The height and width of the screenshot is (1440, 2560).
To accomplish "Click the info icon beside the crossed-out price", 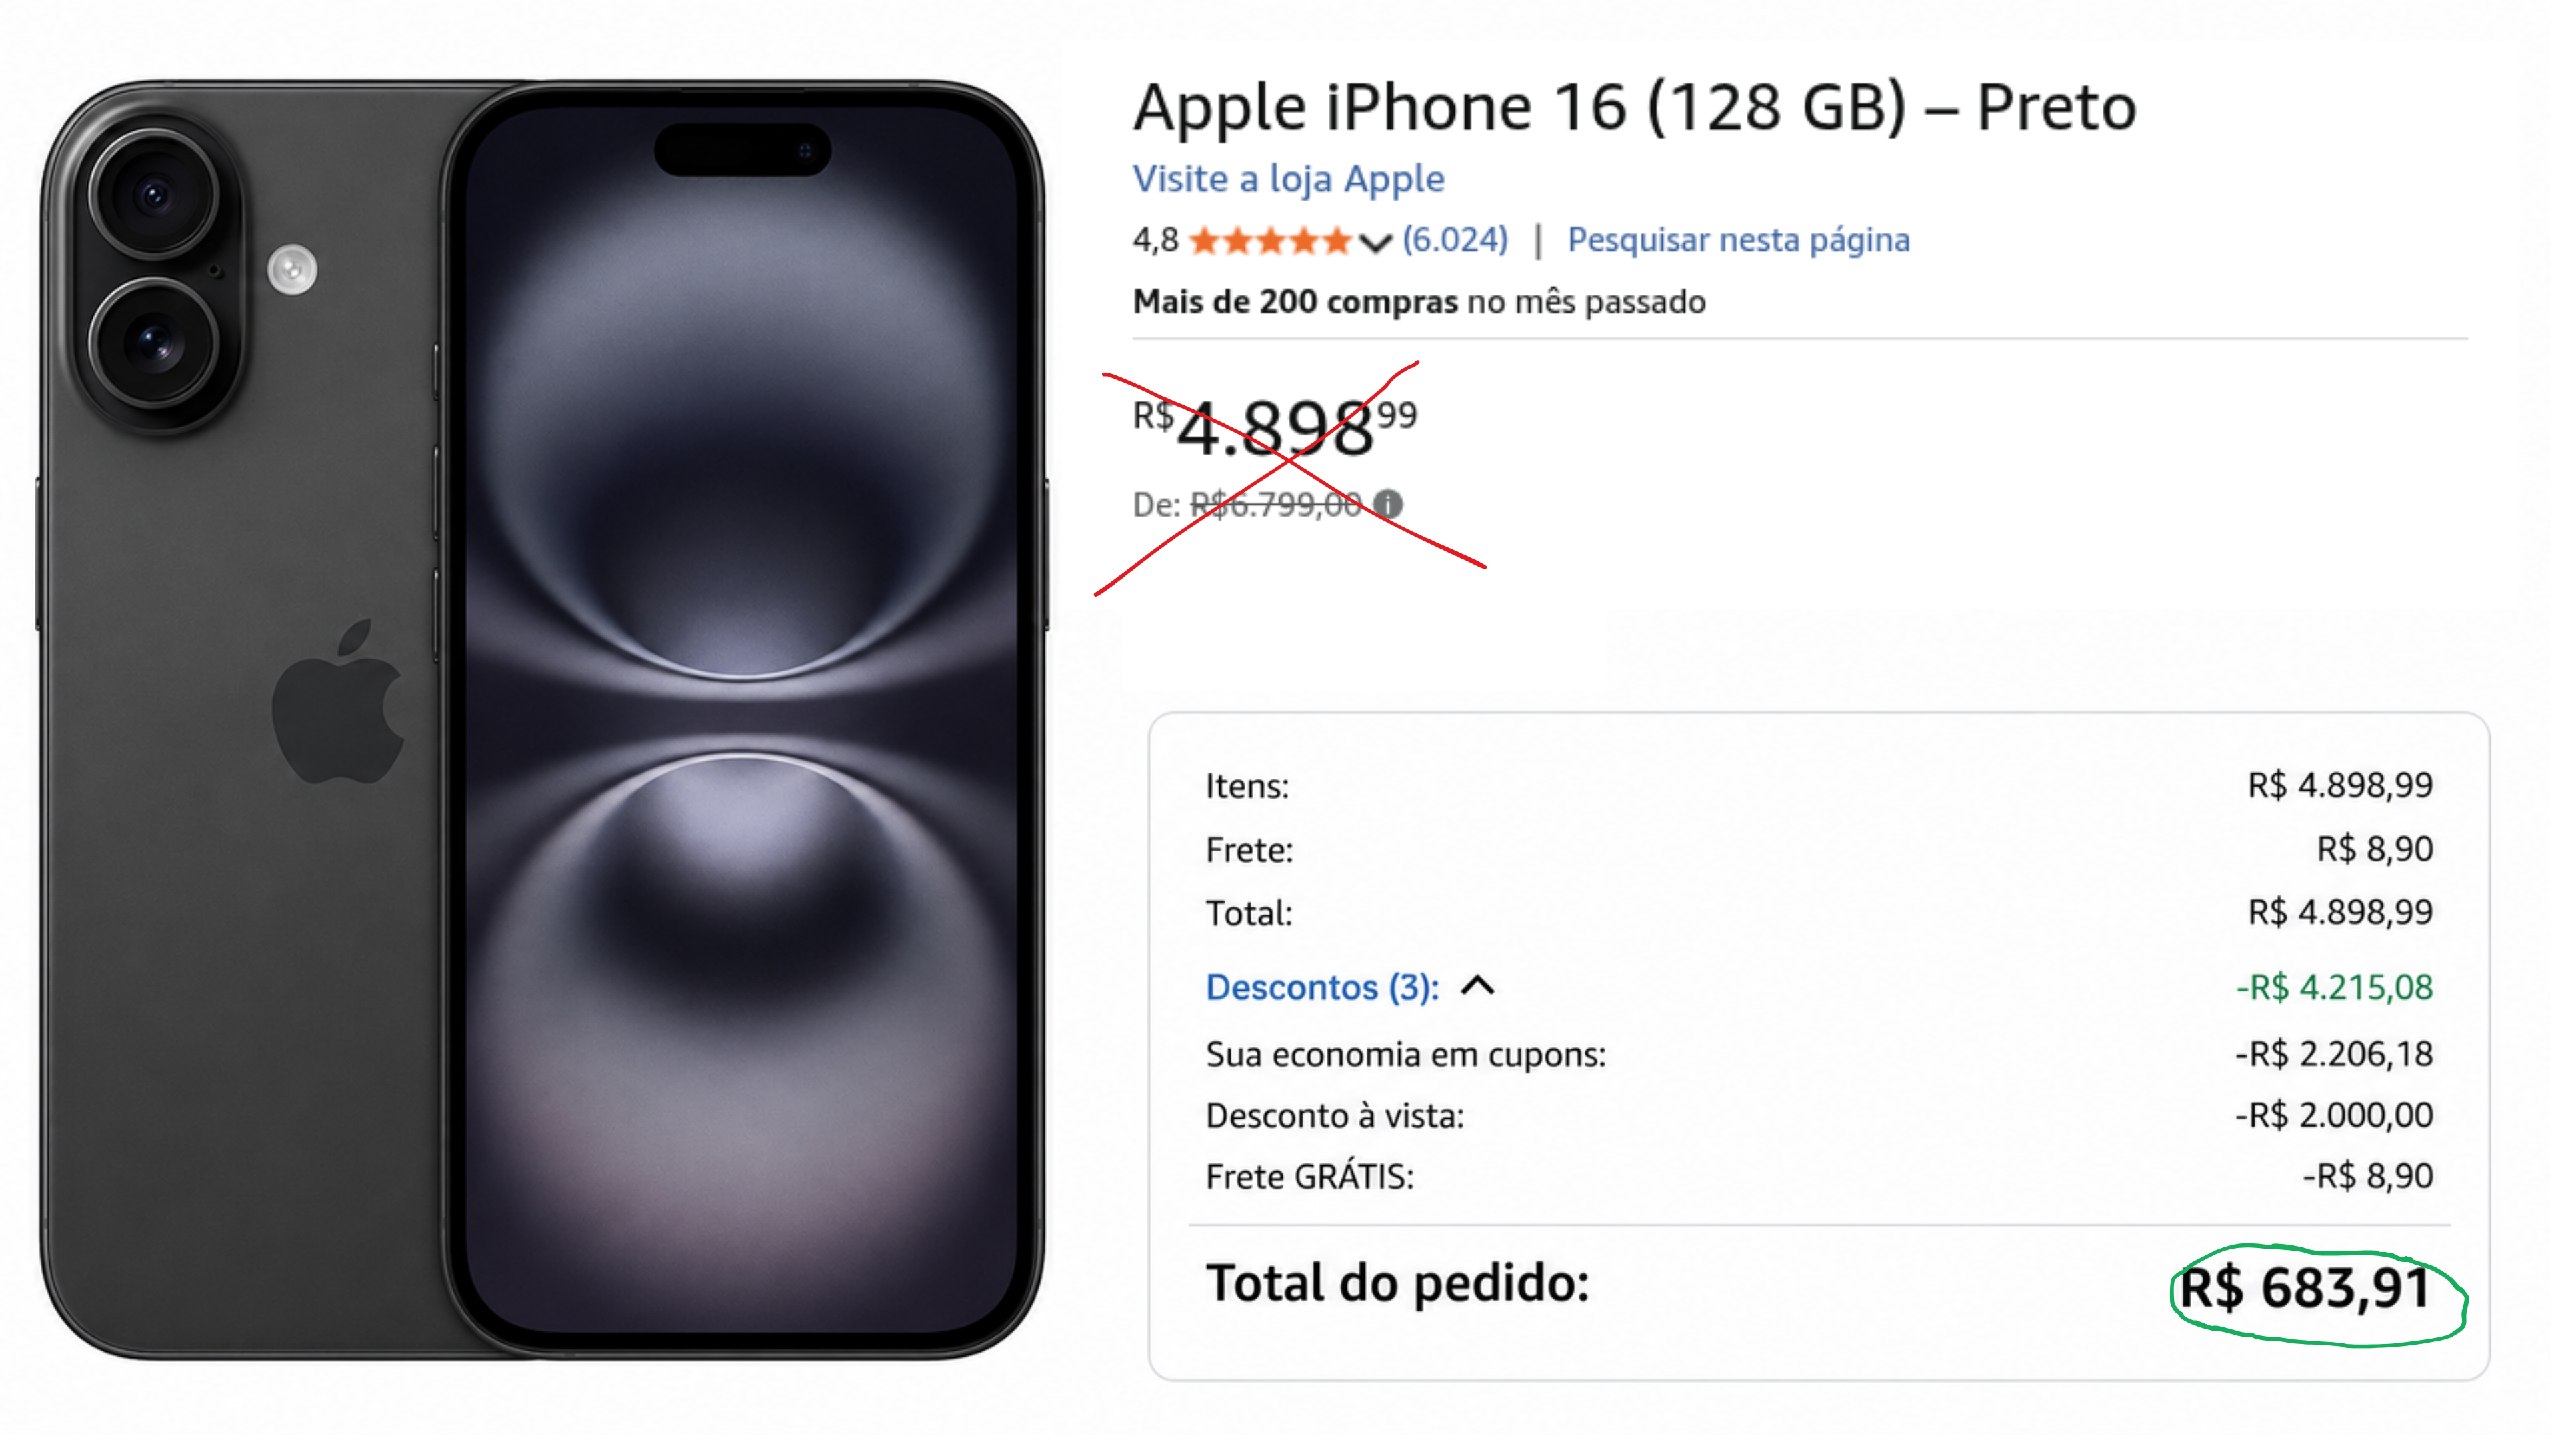I will (x=1388, y=504).
